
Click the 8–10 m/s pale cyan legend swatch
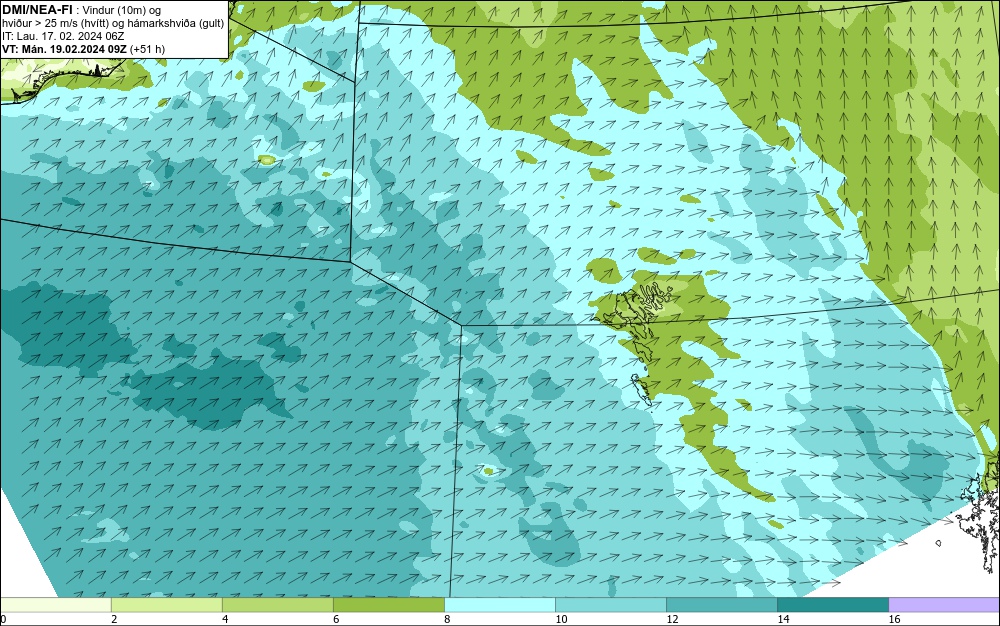pos(499,604)
